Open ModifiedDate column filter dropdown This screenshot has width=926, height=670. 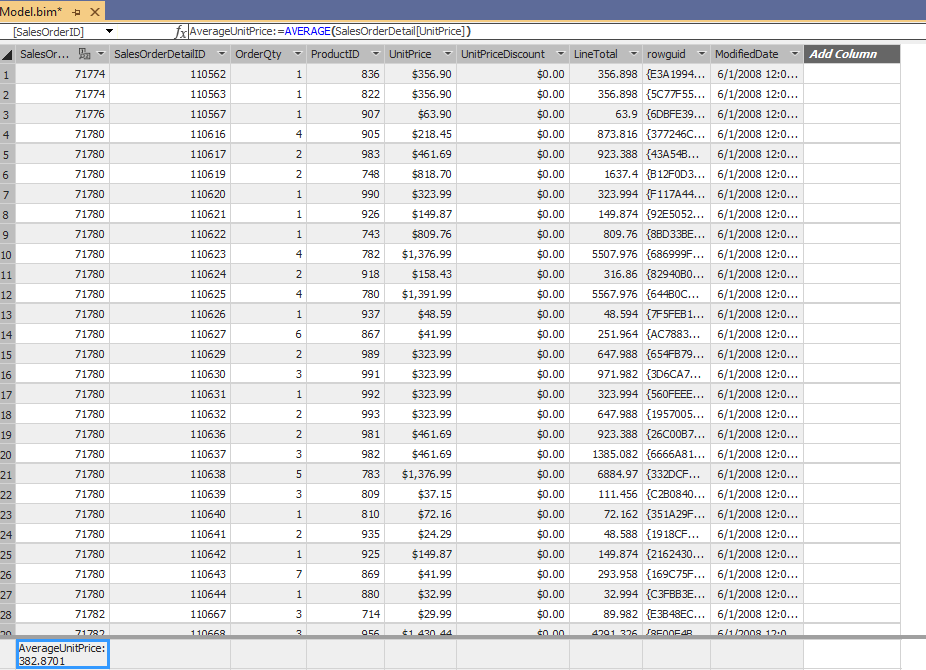coord(794,54)
